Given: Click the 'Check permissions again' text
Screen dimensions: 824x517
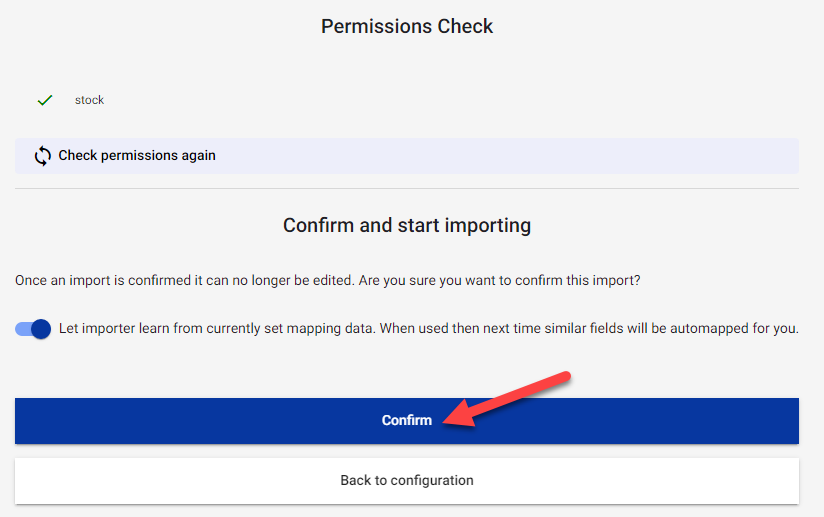Looking at the screenshot, I should [x=137, y=156].
